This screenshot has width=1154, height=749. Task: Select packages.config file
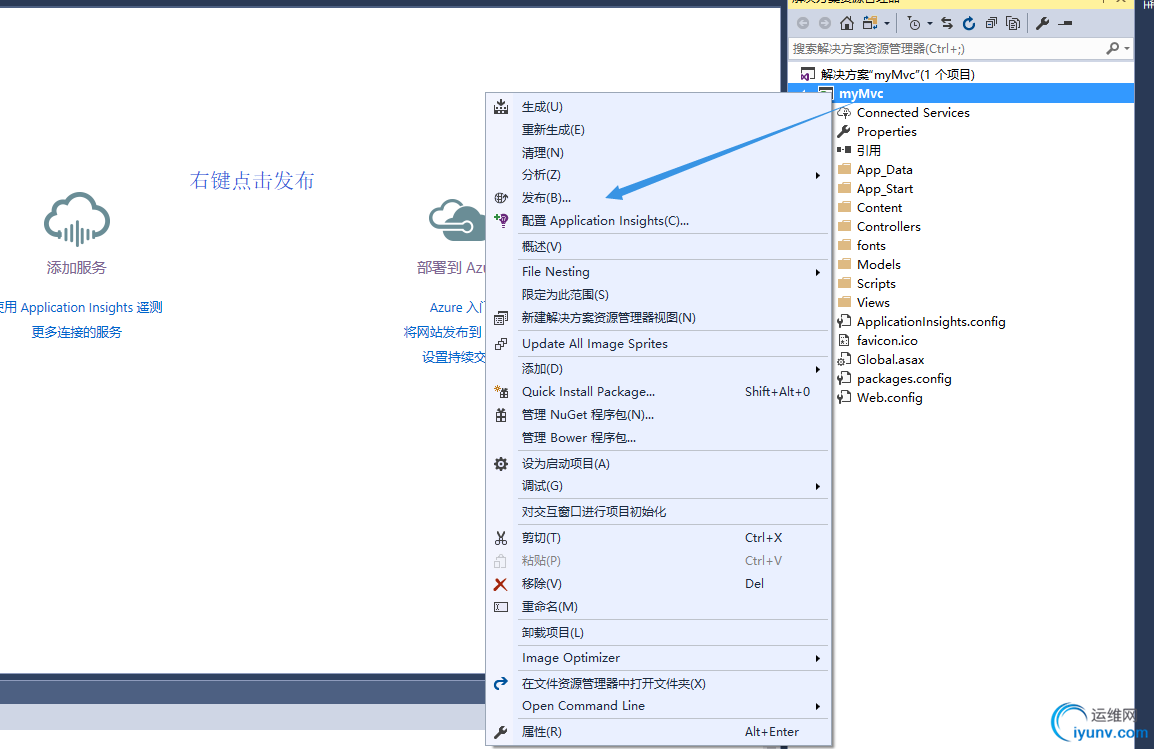904,379
